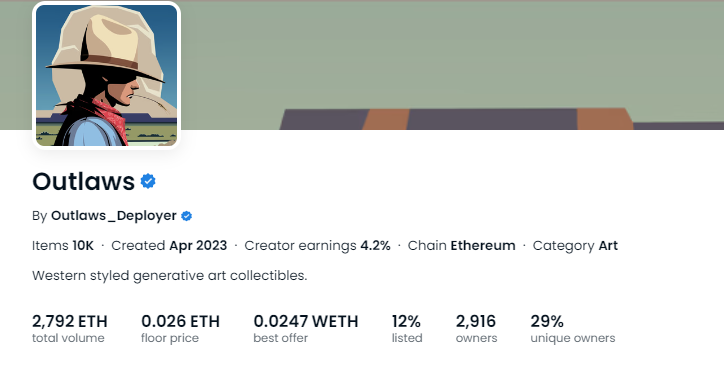The height and width of the screenshot is (366, 724).
Task: Open the Outlaws_Deployer creator profile link
Action: [x=114, y=216]
